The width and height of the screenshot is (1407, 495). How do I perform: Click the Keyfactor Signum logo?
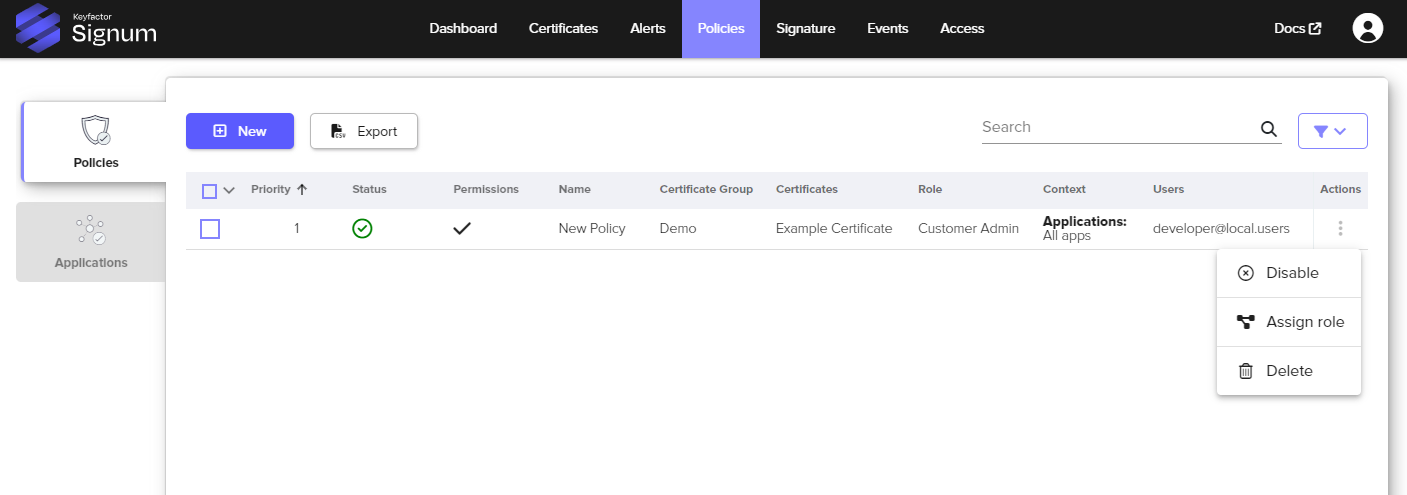tap(86, 28)
